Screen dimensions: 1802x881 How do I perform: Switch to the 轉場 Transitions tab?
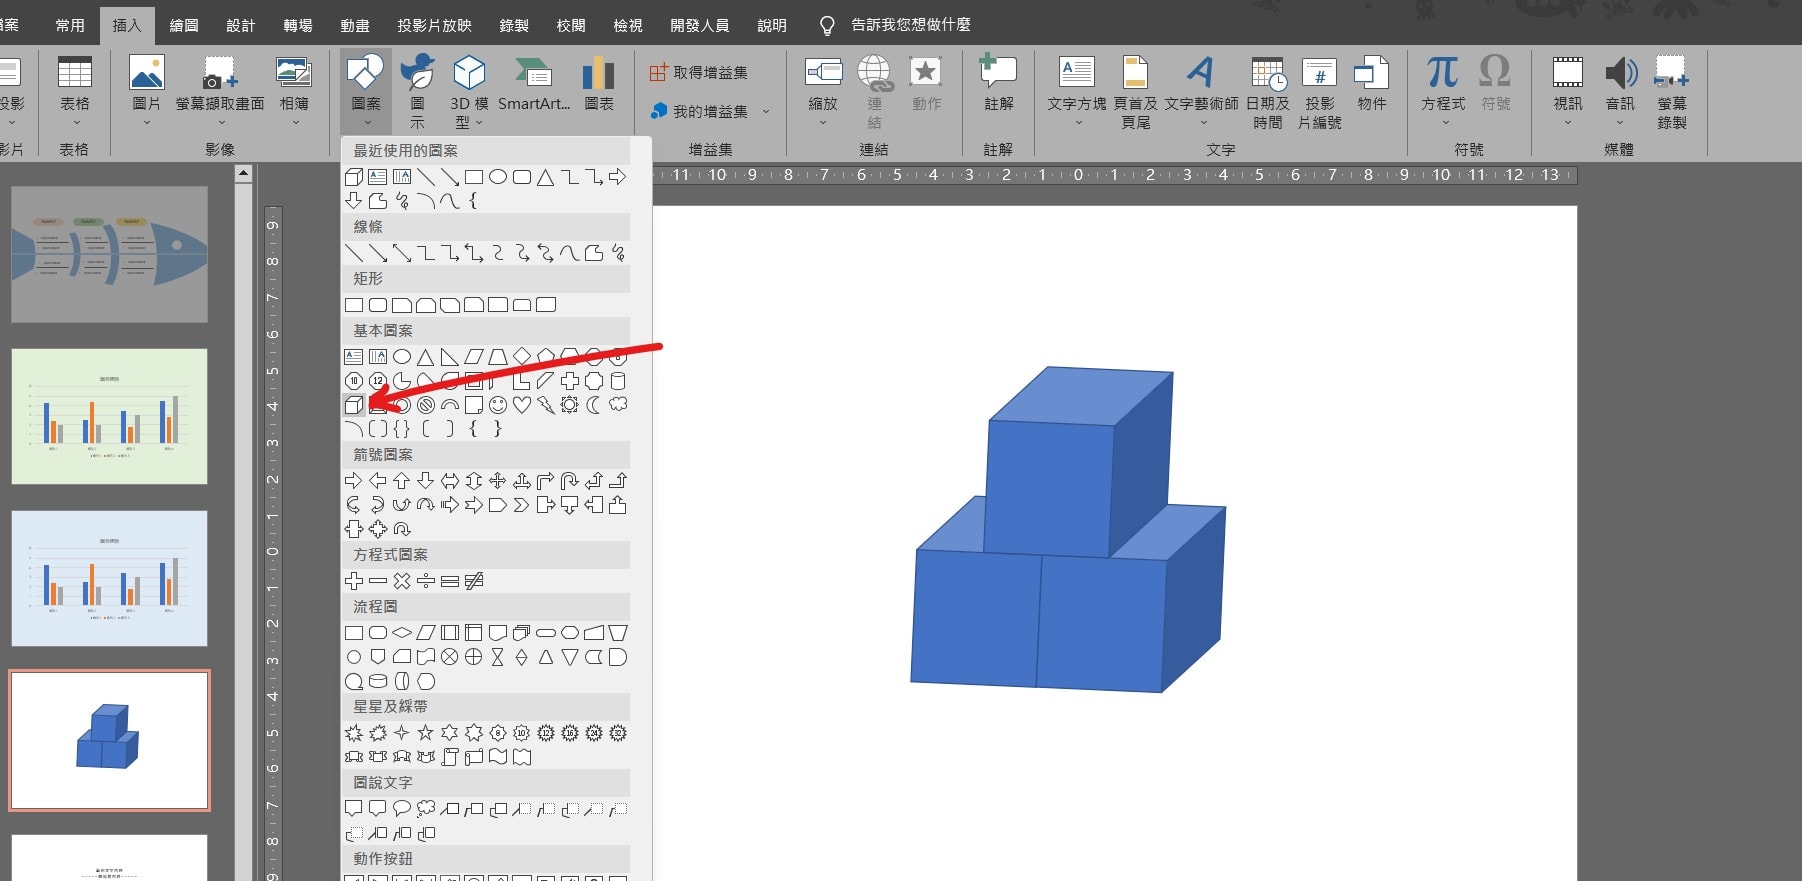point(298,25)
